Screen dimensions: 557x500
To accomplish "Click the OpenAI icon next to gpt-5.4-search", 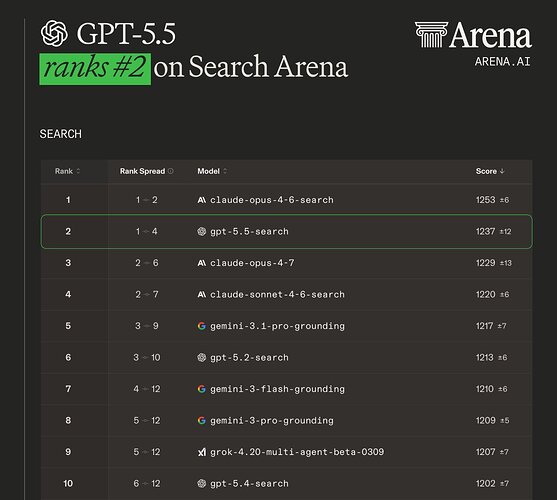I will click(201, 483).
